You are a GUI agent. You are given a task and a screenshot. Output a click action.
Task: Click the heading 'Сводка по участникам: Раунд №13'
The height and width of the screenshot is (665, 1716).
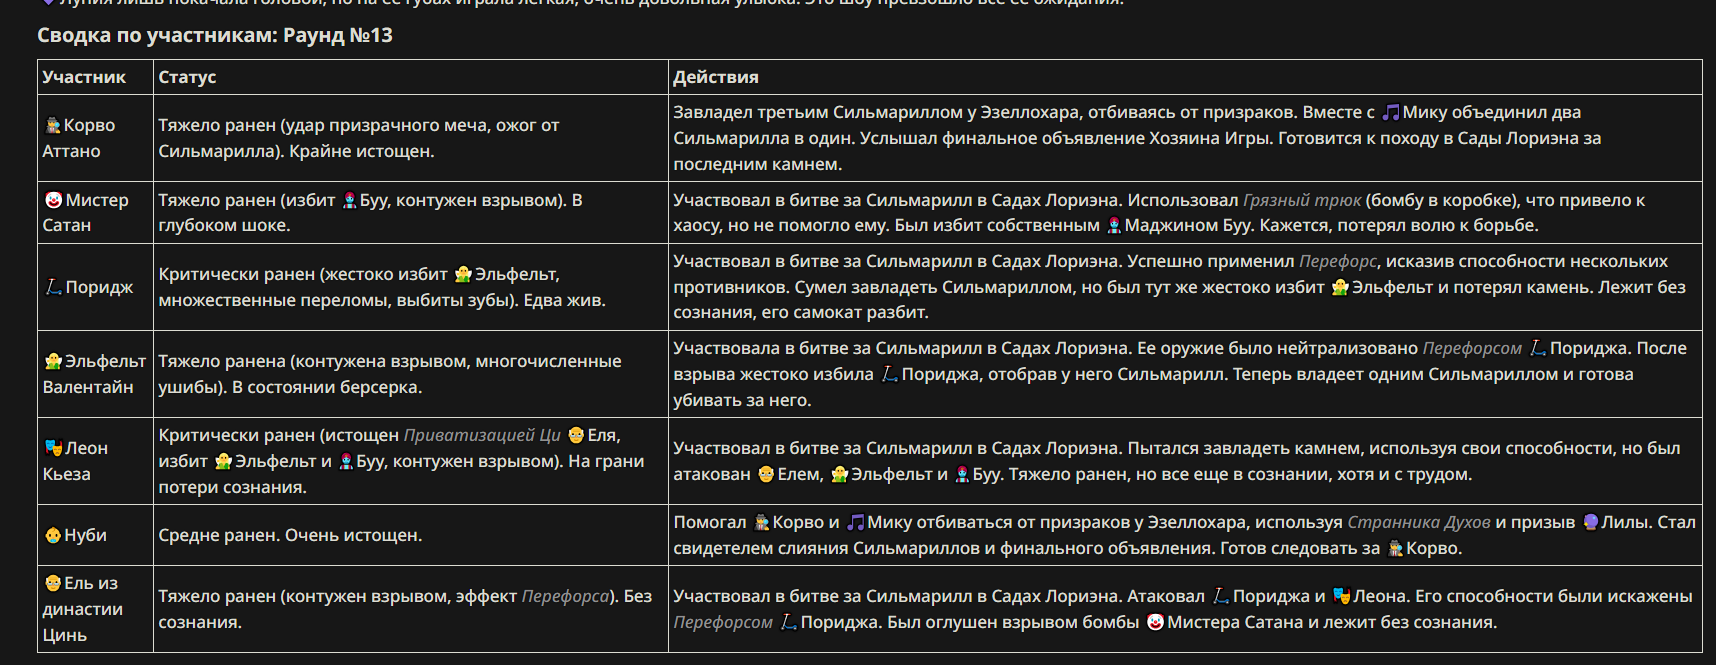click(215, 35)
